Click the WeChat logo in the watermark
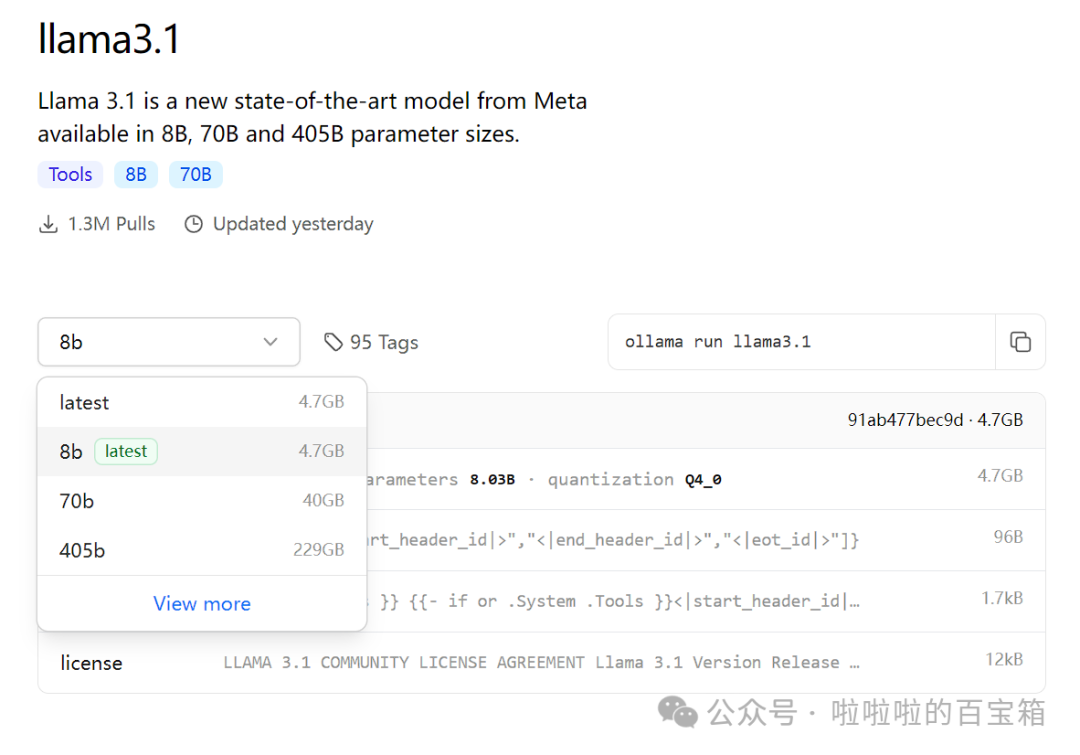1080x755 pixels. 677,712
